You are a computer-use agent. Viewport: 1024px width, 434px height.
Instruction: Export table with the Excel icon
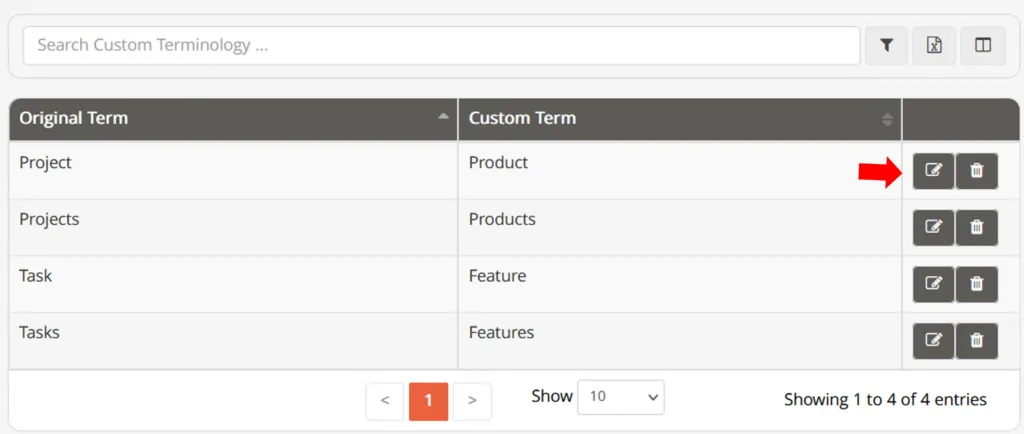coord(935,45)
